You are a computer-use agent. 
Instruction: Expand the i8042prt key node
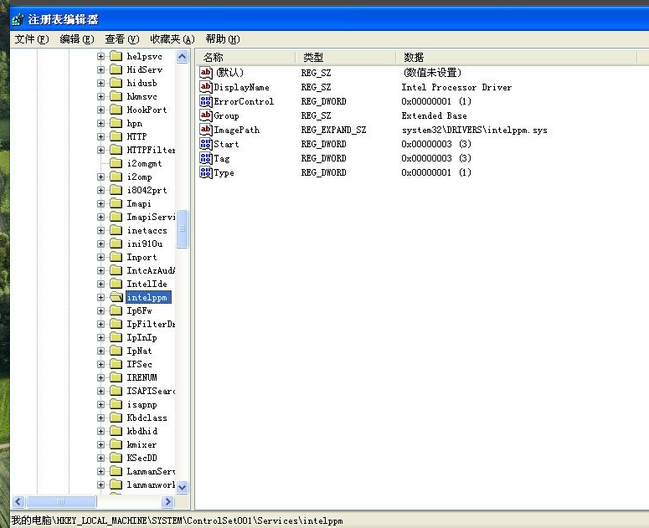point(101,190)
